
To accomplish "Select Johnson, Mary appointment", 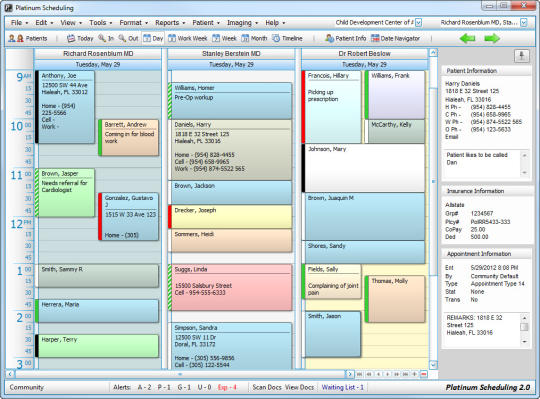I will tap(363, 168).
